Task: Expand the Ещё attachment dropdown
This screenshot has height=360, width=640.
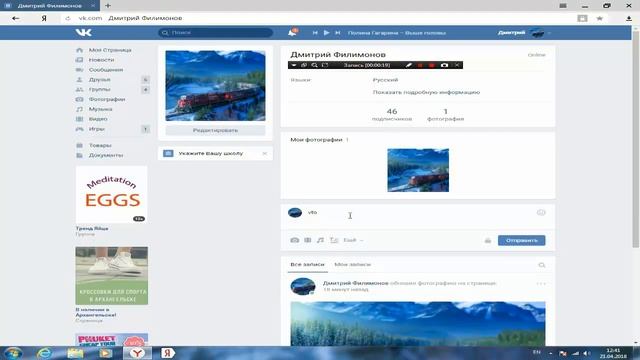Action: coord(353,240)
